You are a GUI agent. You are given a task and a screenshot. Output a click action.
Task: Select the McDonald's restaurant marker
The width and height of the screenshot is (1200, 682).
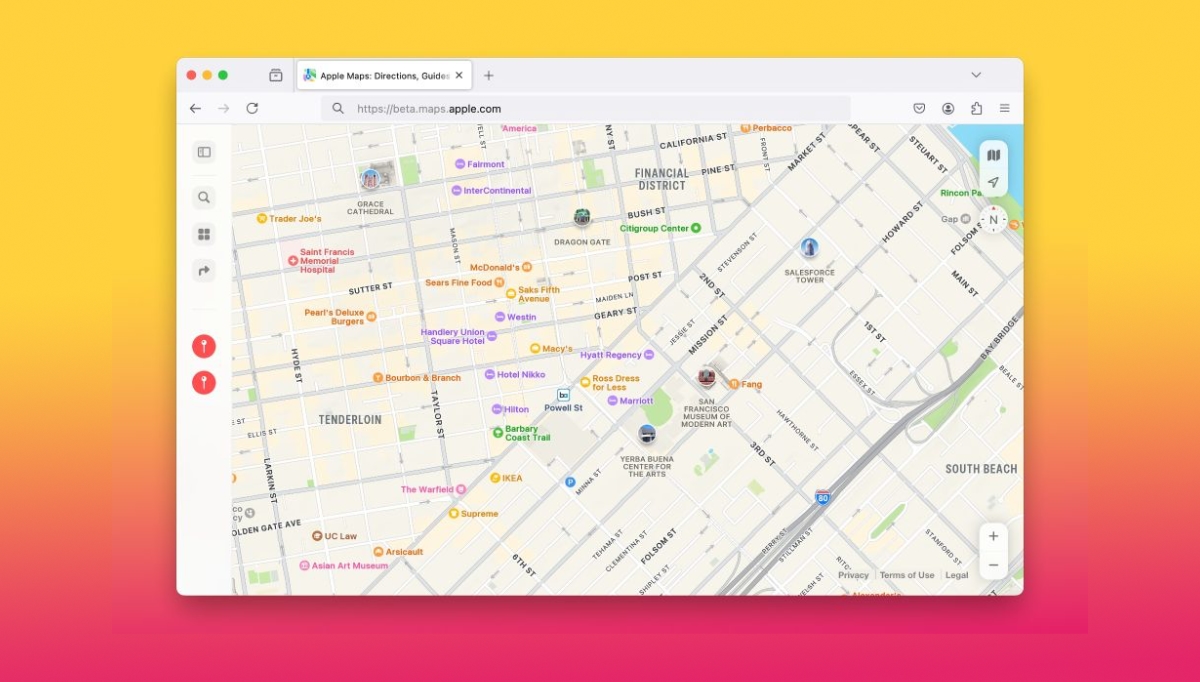click(527, 267)
